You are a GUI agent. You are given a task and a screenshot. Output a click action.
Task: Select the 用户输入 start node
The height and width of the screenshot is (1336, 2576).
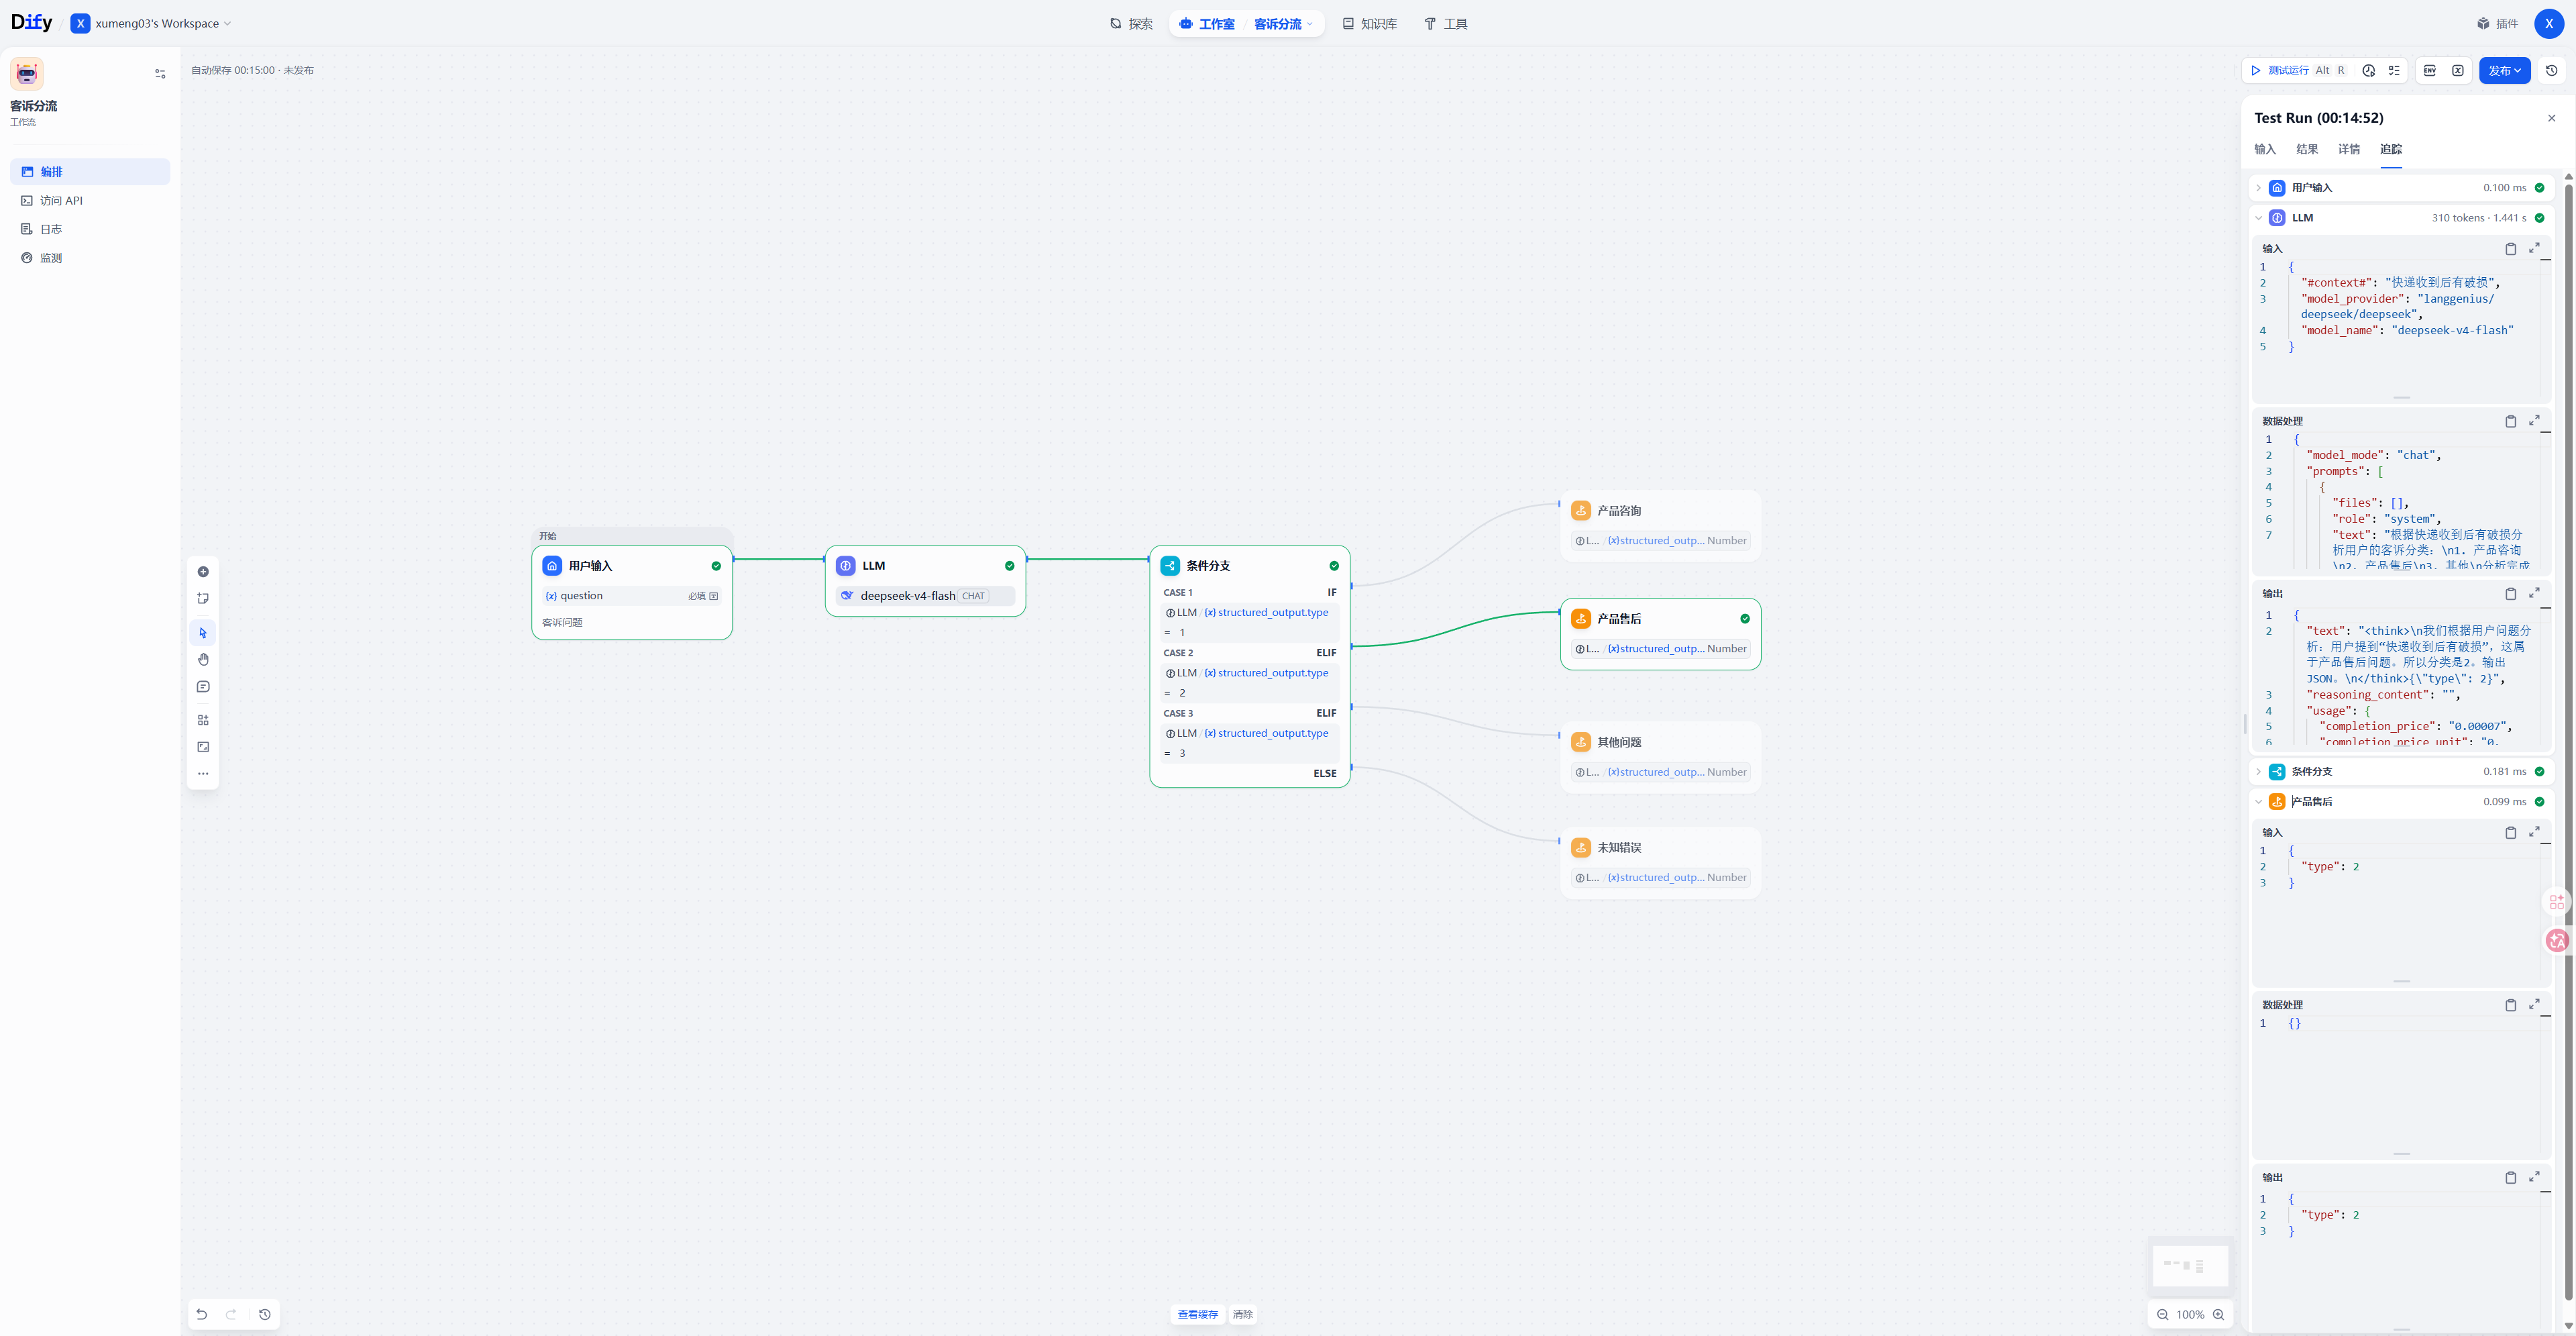click(x=632, y=592)
